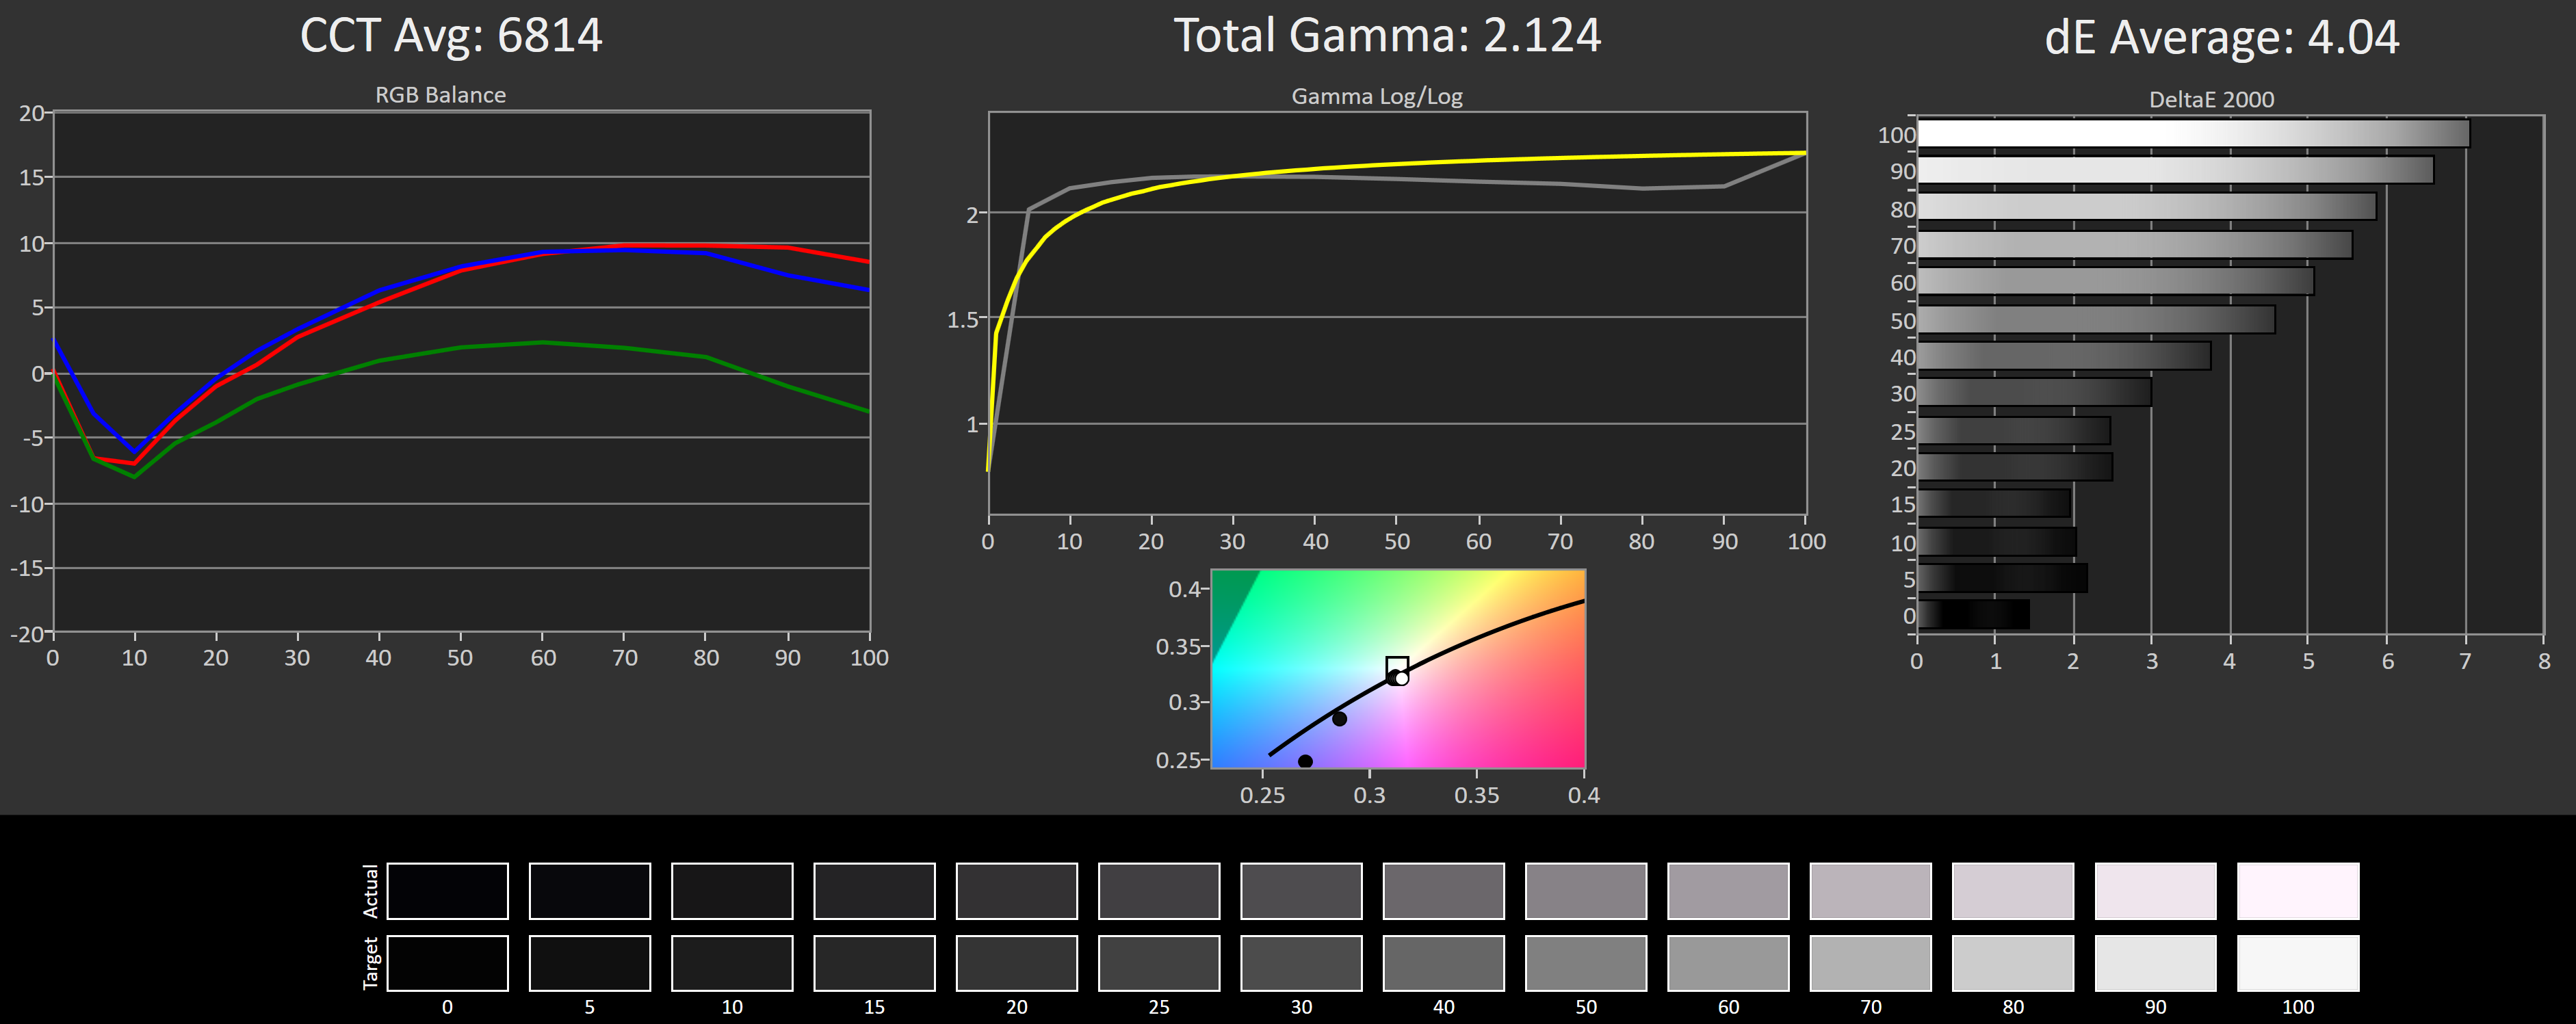Click the 20 bar in DeltaE chart
This screenshot has width=2576, height=1024.
click(x=2014, y=467)
